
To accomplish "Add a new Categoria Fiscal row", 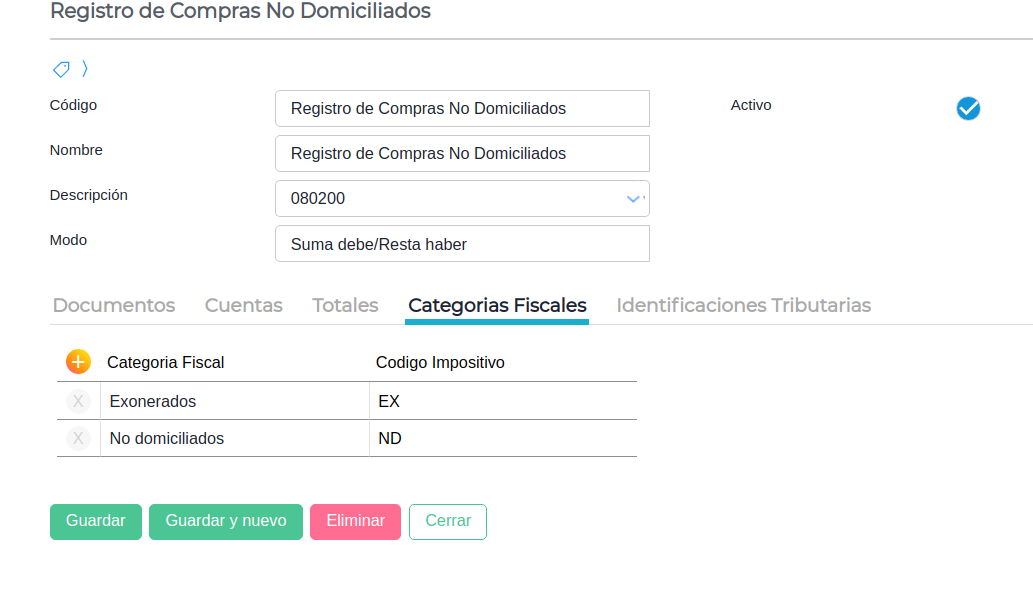I will point(78,362).
